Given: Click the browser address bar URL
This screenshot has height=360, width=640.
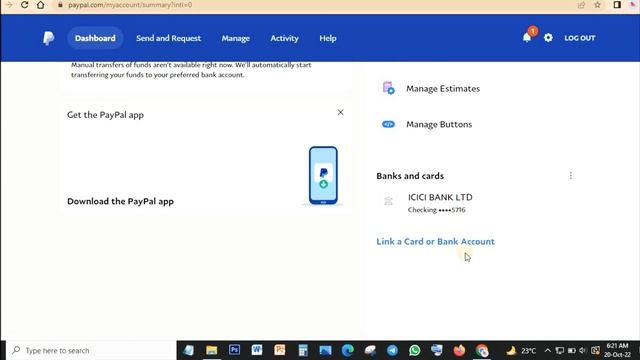Looking at the screenshot, I should point(130,5).
